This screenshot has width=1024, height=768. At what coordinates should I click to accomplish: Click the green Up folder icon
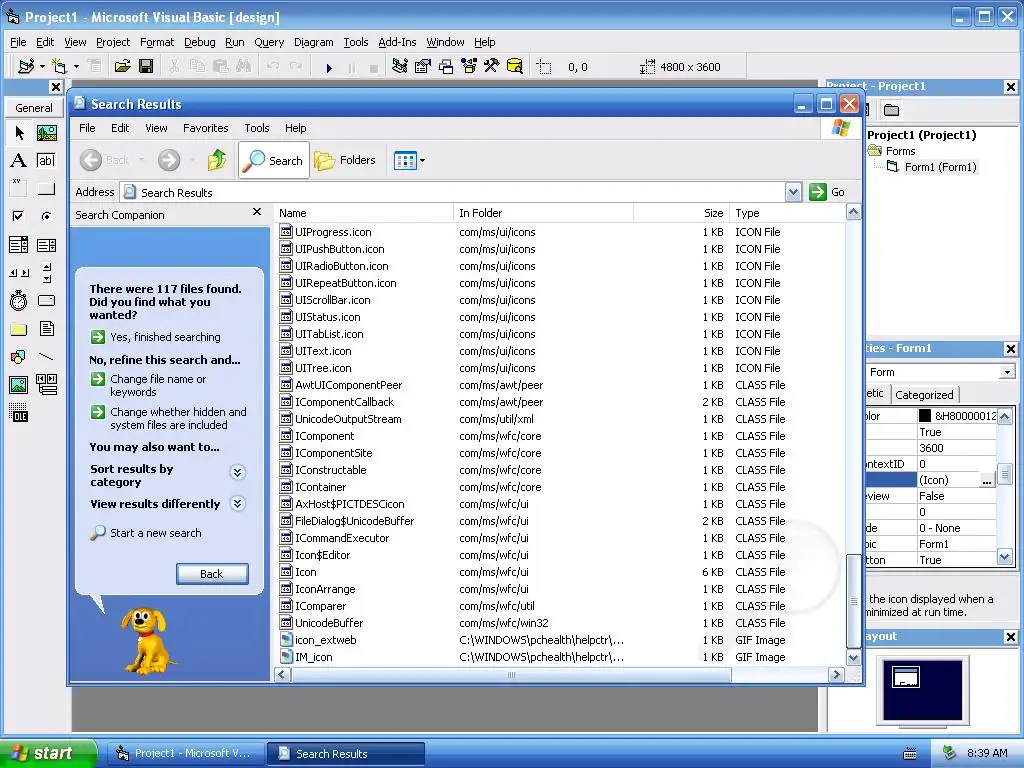217,160
